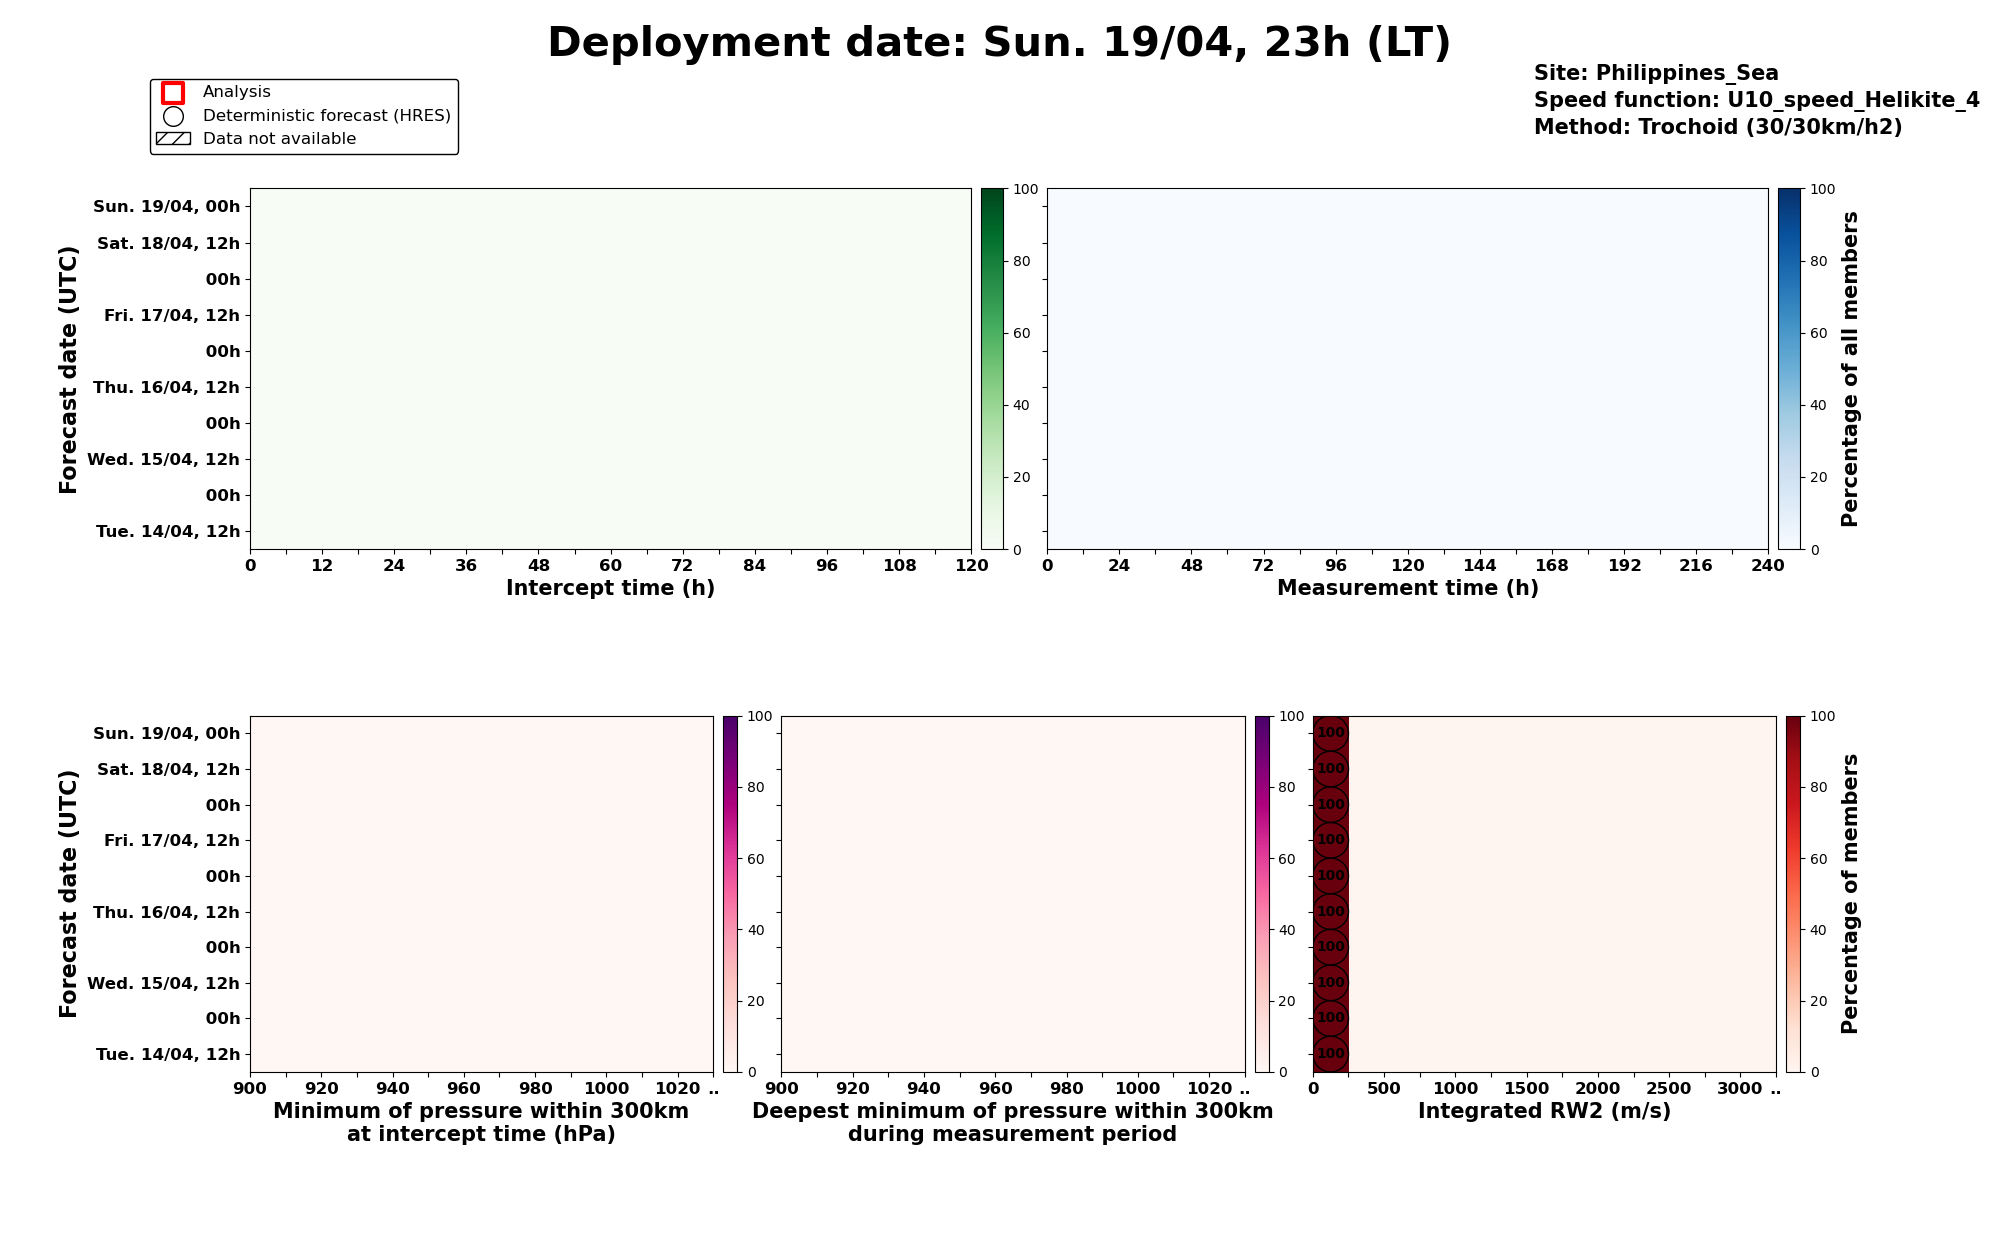The height and width of the screenshot is (1250, 2000).
Task: Click the Intercept time (h) axis label
Action: pos(610,588)
